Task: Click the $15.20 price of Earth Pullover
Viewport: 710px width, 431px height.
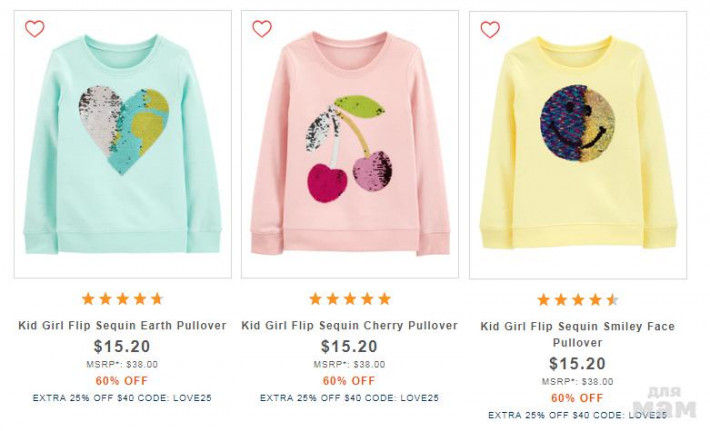Action: click(122, 346)
